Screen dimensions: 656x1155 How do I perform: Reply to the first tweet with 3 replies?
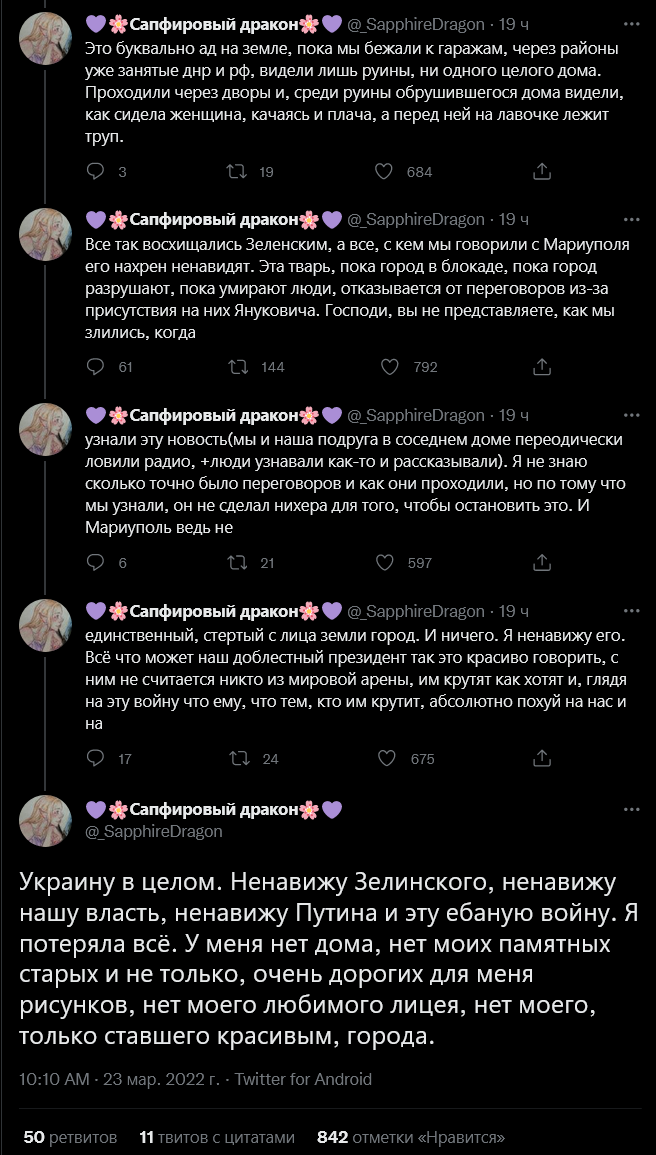pyautogui.click(x=96, y=171)
